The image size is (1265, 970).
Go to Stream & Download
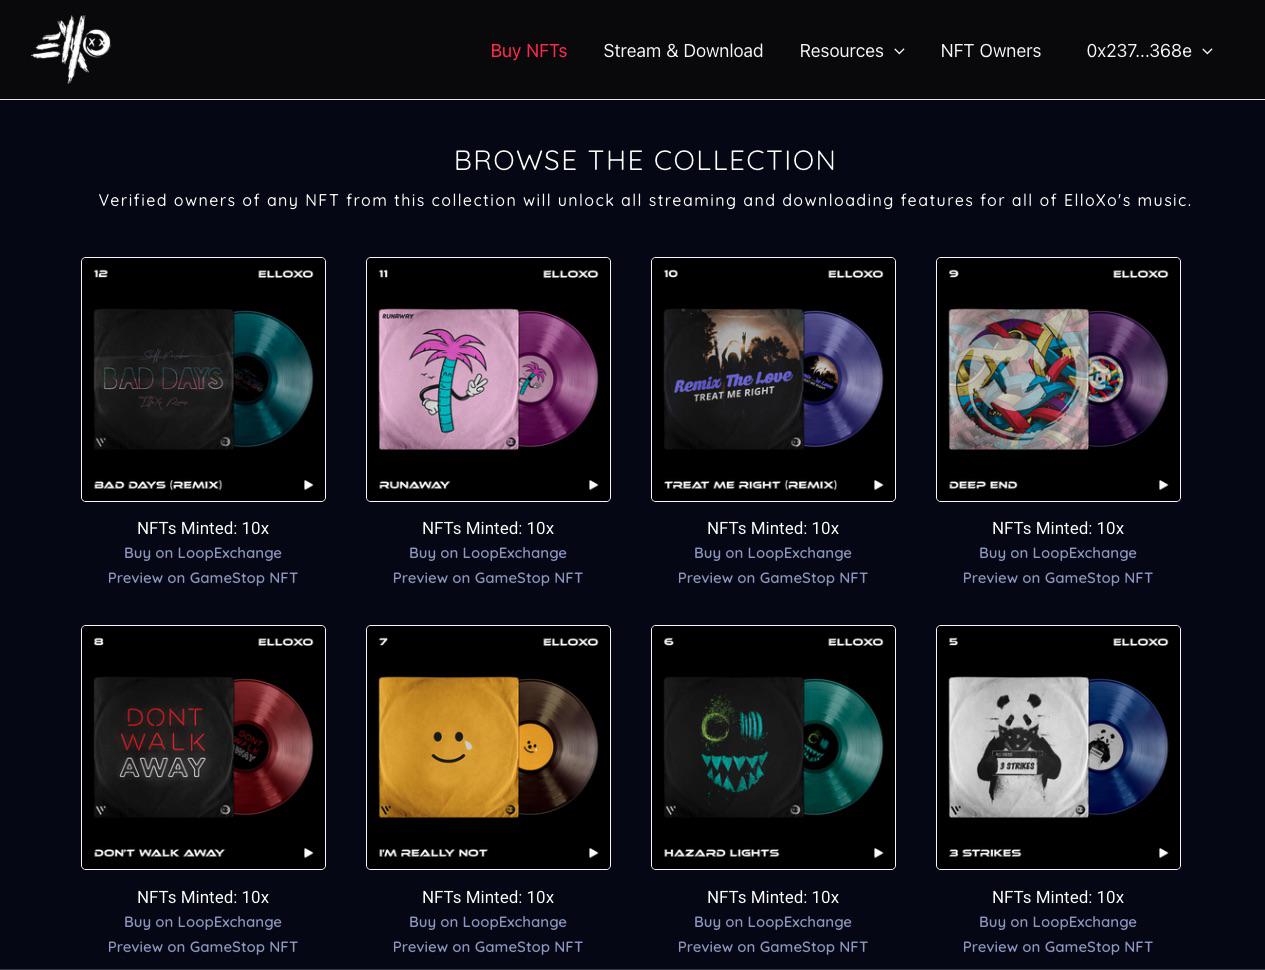[x=683, y=51]
